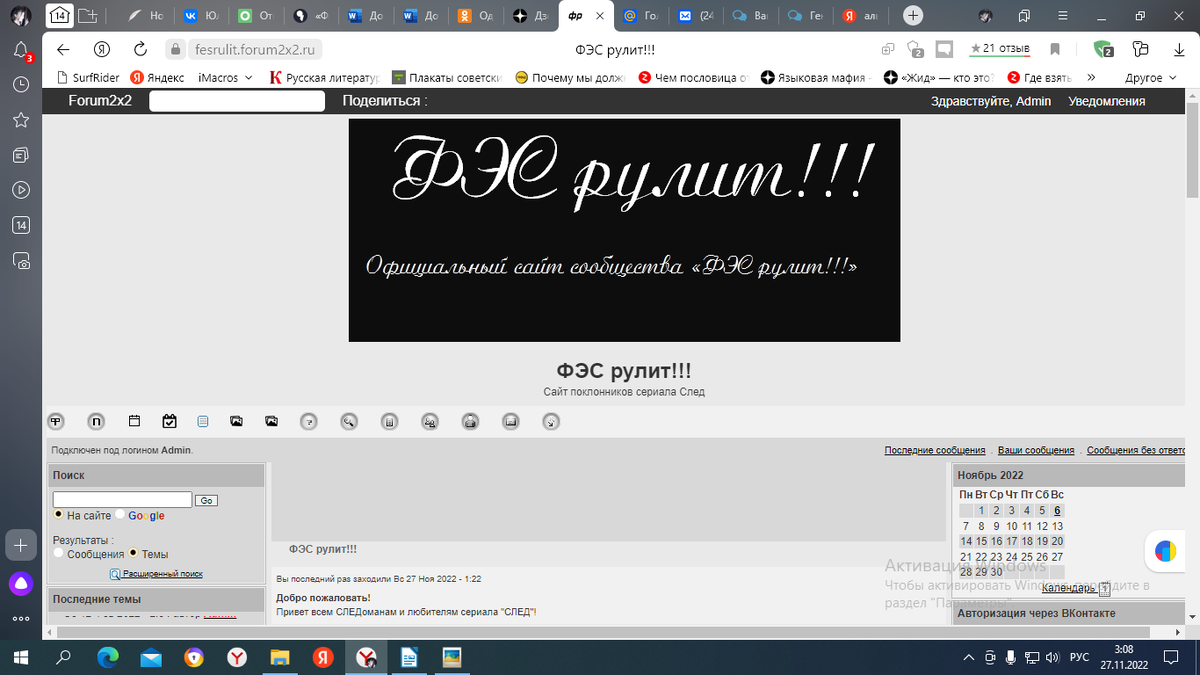Click the Forum2x2 toolbar link
The width and height of the screenshot is (1200, 675).
[100, 100]
